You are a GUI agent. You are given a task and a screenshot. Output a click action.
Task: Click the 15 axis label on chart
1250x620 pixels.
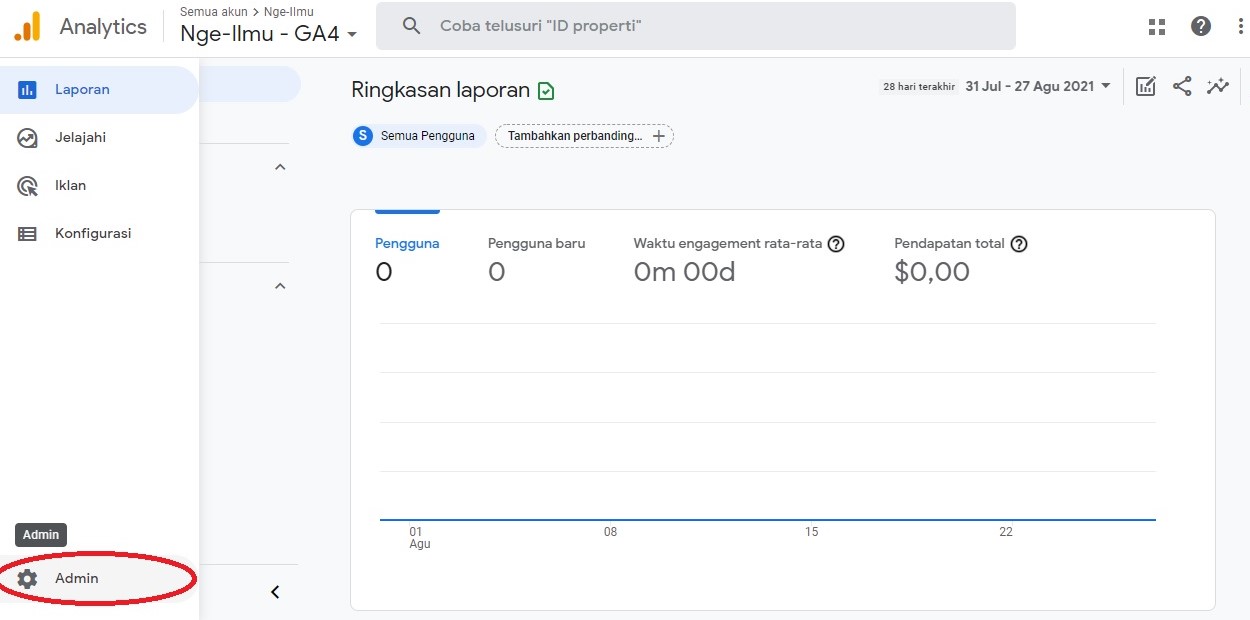pyautogui.click(x=812, y=532)
